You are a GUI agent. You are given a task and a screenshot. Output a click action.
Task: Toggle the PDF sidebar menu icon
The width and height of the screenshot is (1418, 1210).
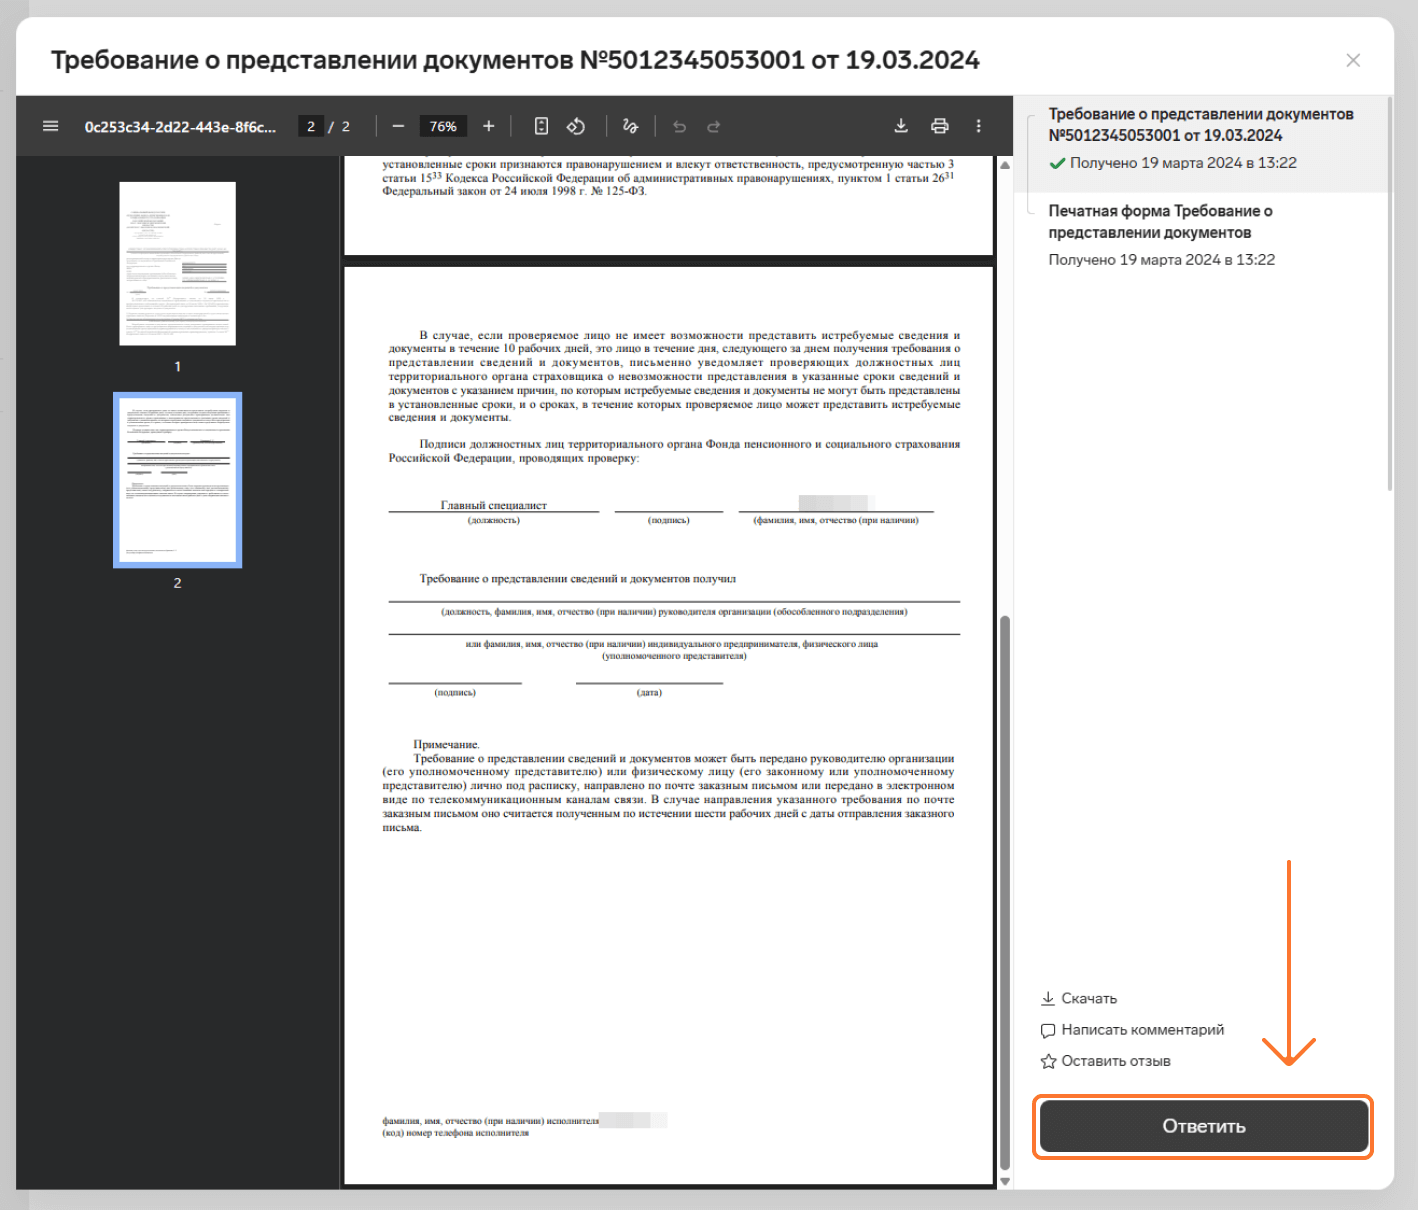[51, 126]
